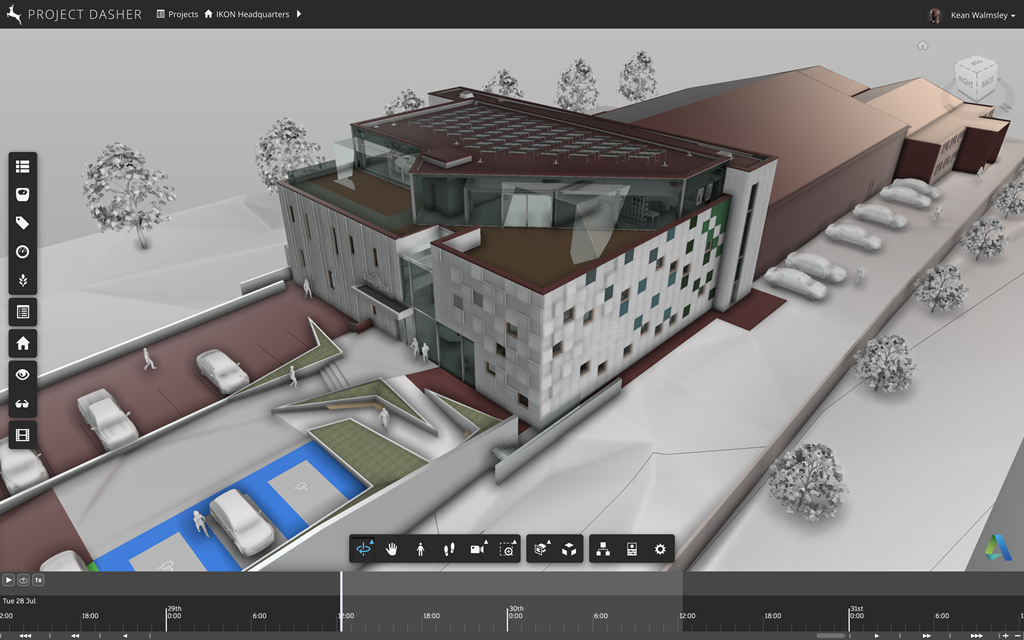Image resolution: width=1024 pixels, height=640 pixels.
Task: Activate the Pan hand tool
Action: coord(393,549)
